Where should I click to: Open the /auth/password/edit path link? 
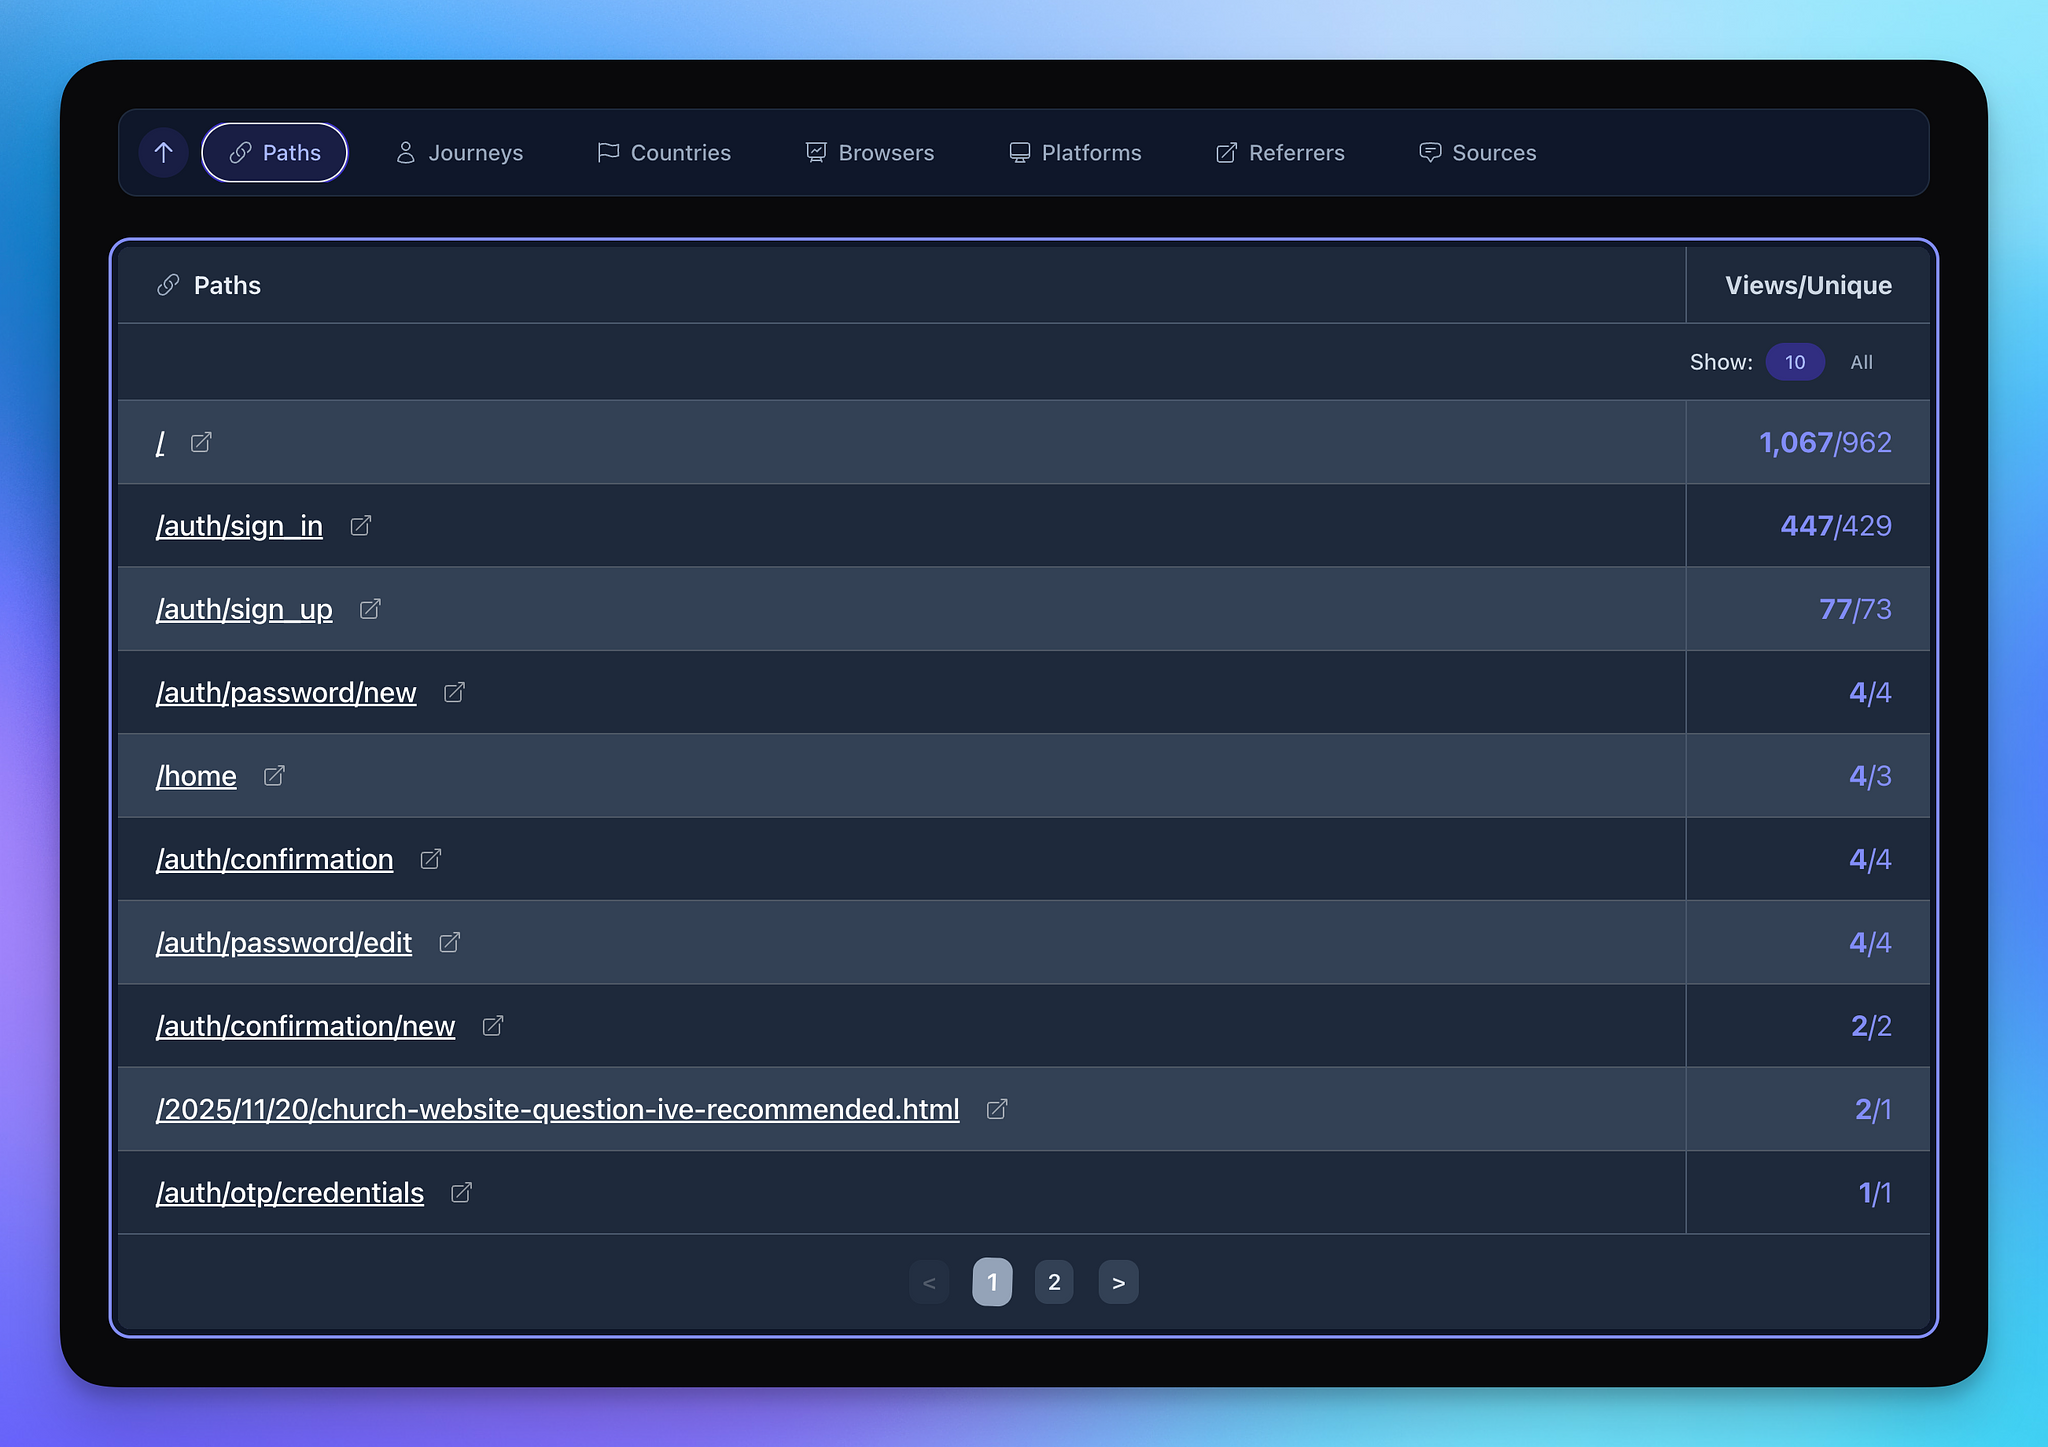click(284, 943)
